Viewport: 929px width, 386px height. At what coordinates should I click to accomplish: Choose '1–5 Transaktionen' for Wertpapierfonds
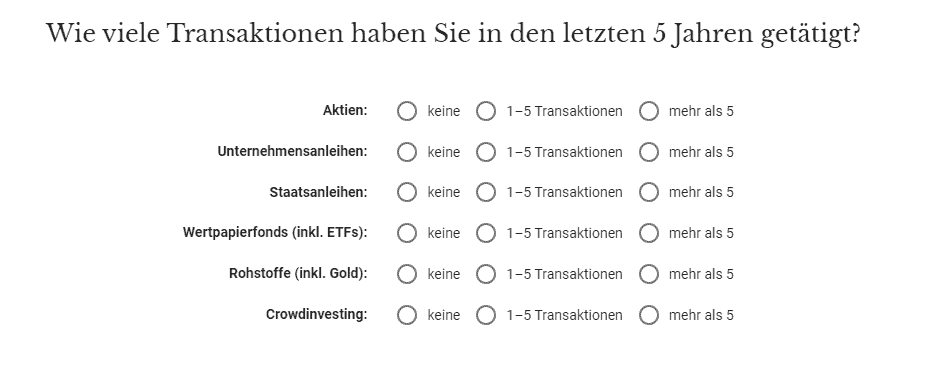[486, 233]
